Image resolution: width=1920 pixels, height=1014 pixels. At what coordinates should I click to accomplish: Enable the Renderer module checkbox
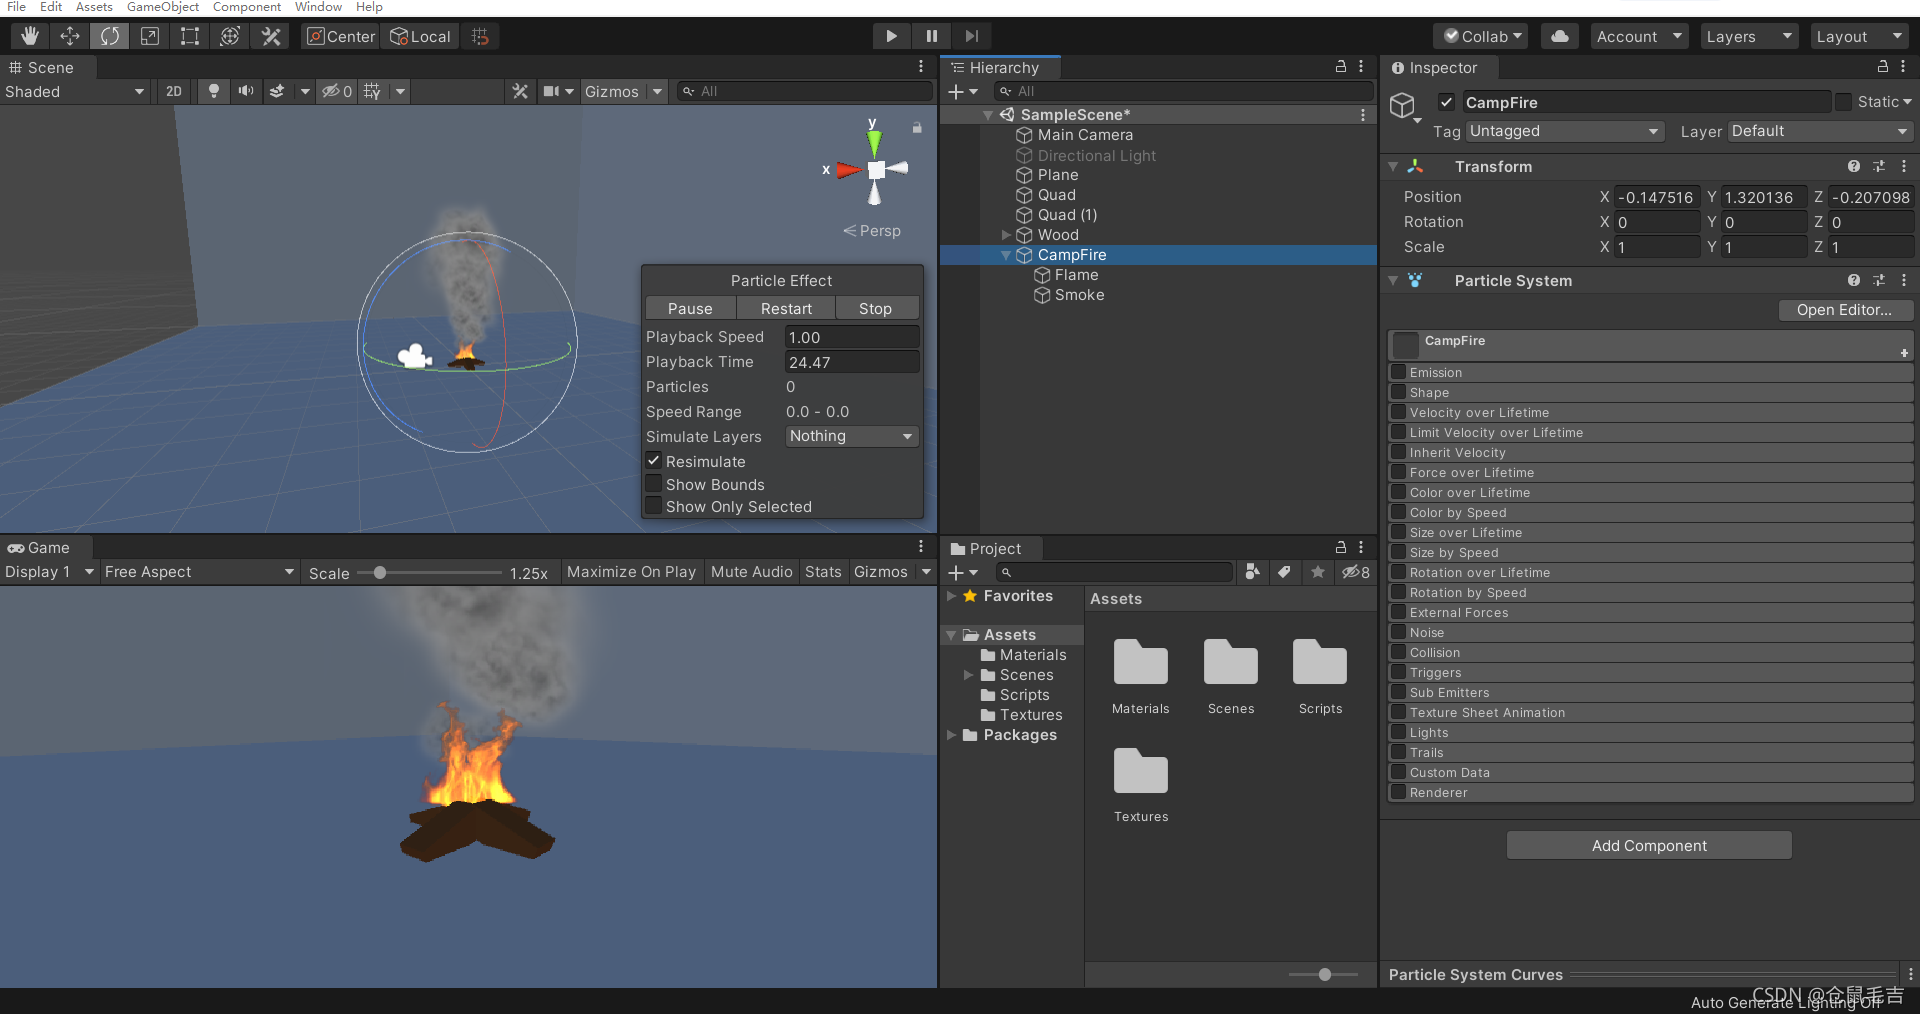click(x=1399, y=792)
